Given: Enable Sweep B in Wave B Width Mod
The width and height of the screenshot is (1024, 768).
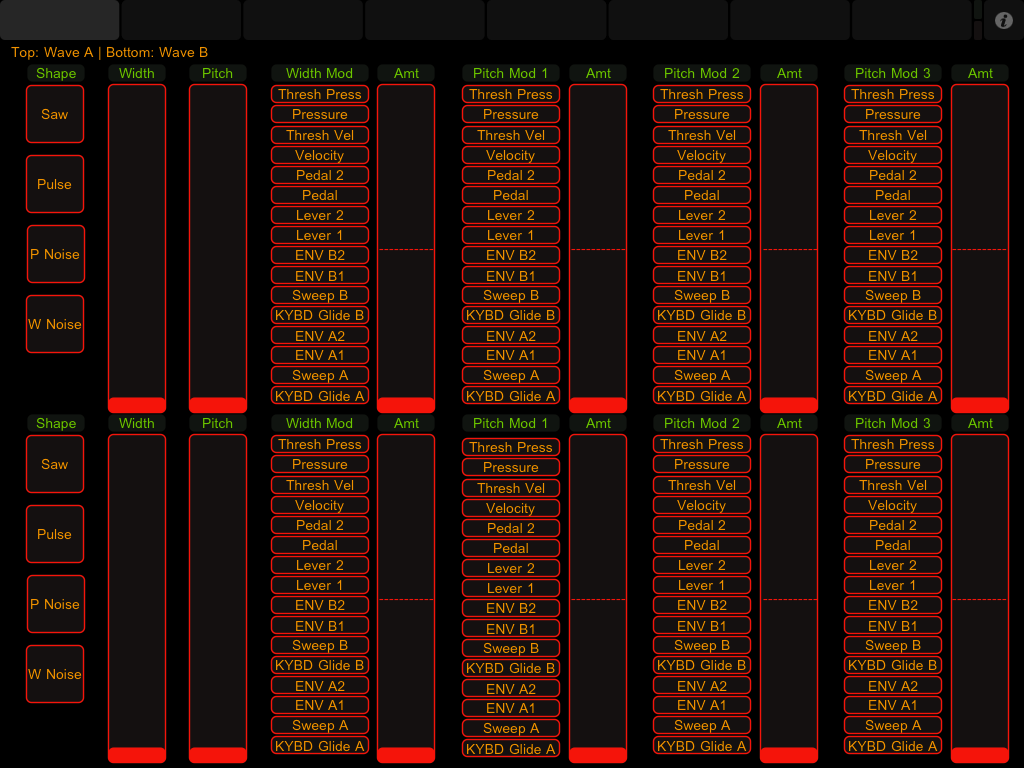Looking at the screenshot, I should (320, 645).
